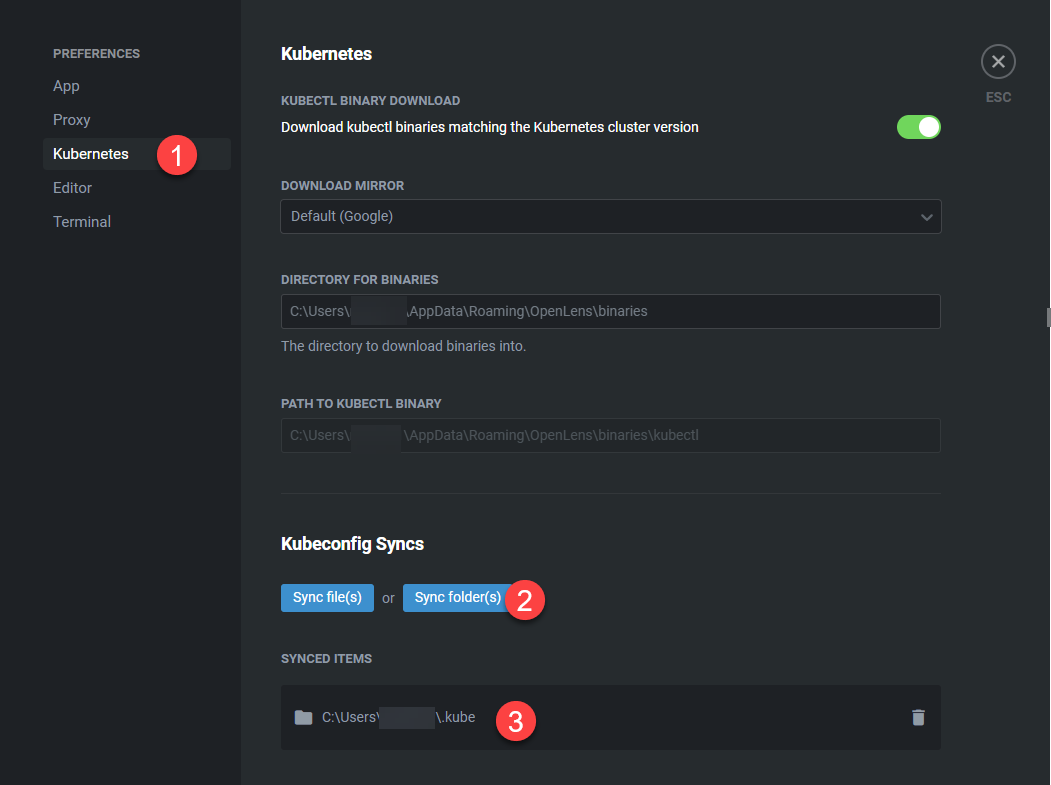Select Kubernetes in the preferences sidebar

[91, 154]
